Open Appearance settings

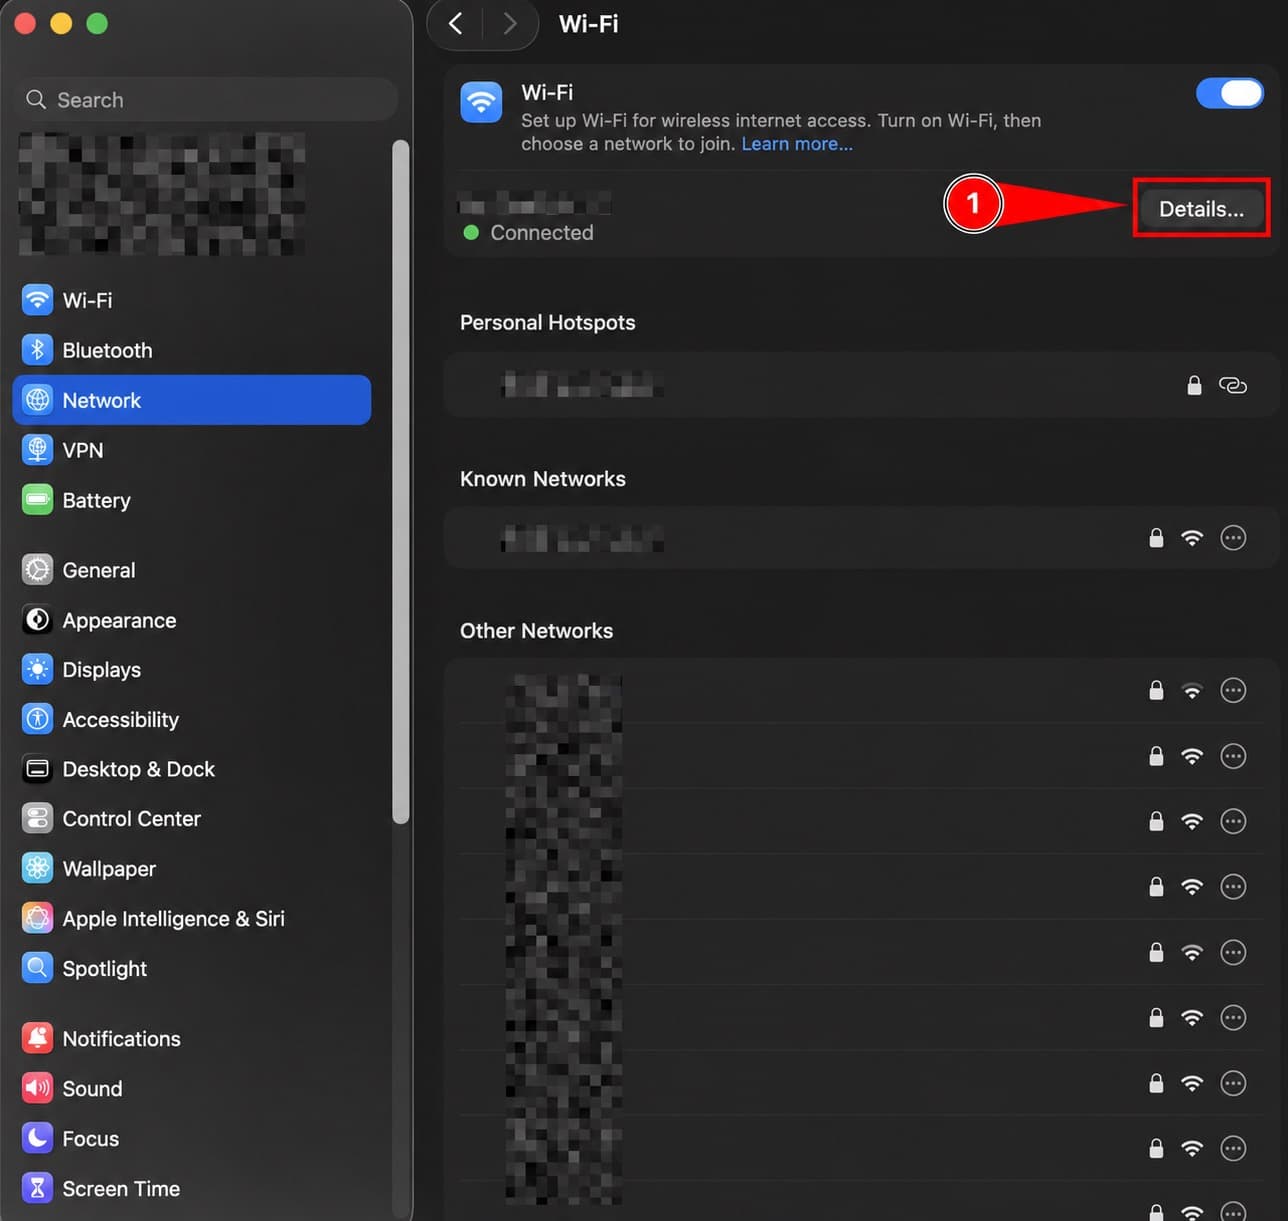[x=191, y=620]
